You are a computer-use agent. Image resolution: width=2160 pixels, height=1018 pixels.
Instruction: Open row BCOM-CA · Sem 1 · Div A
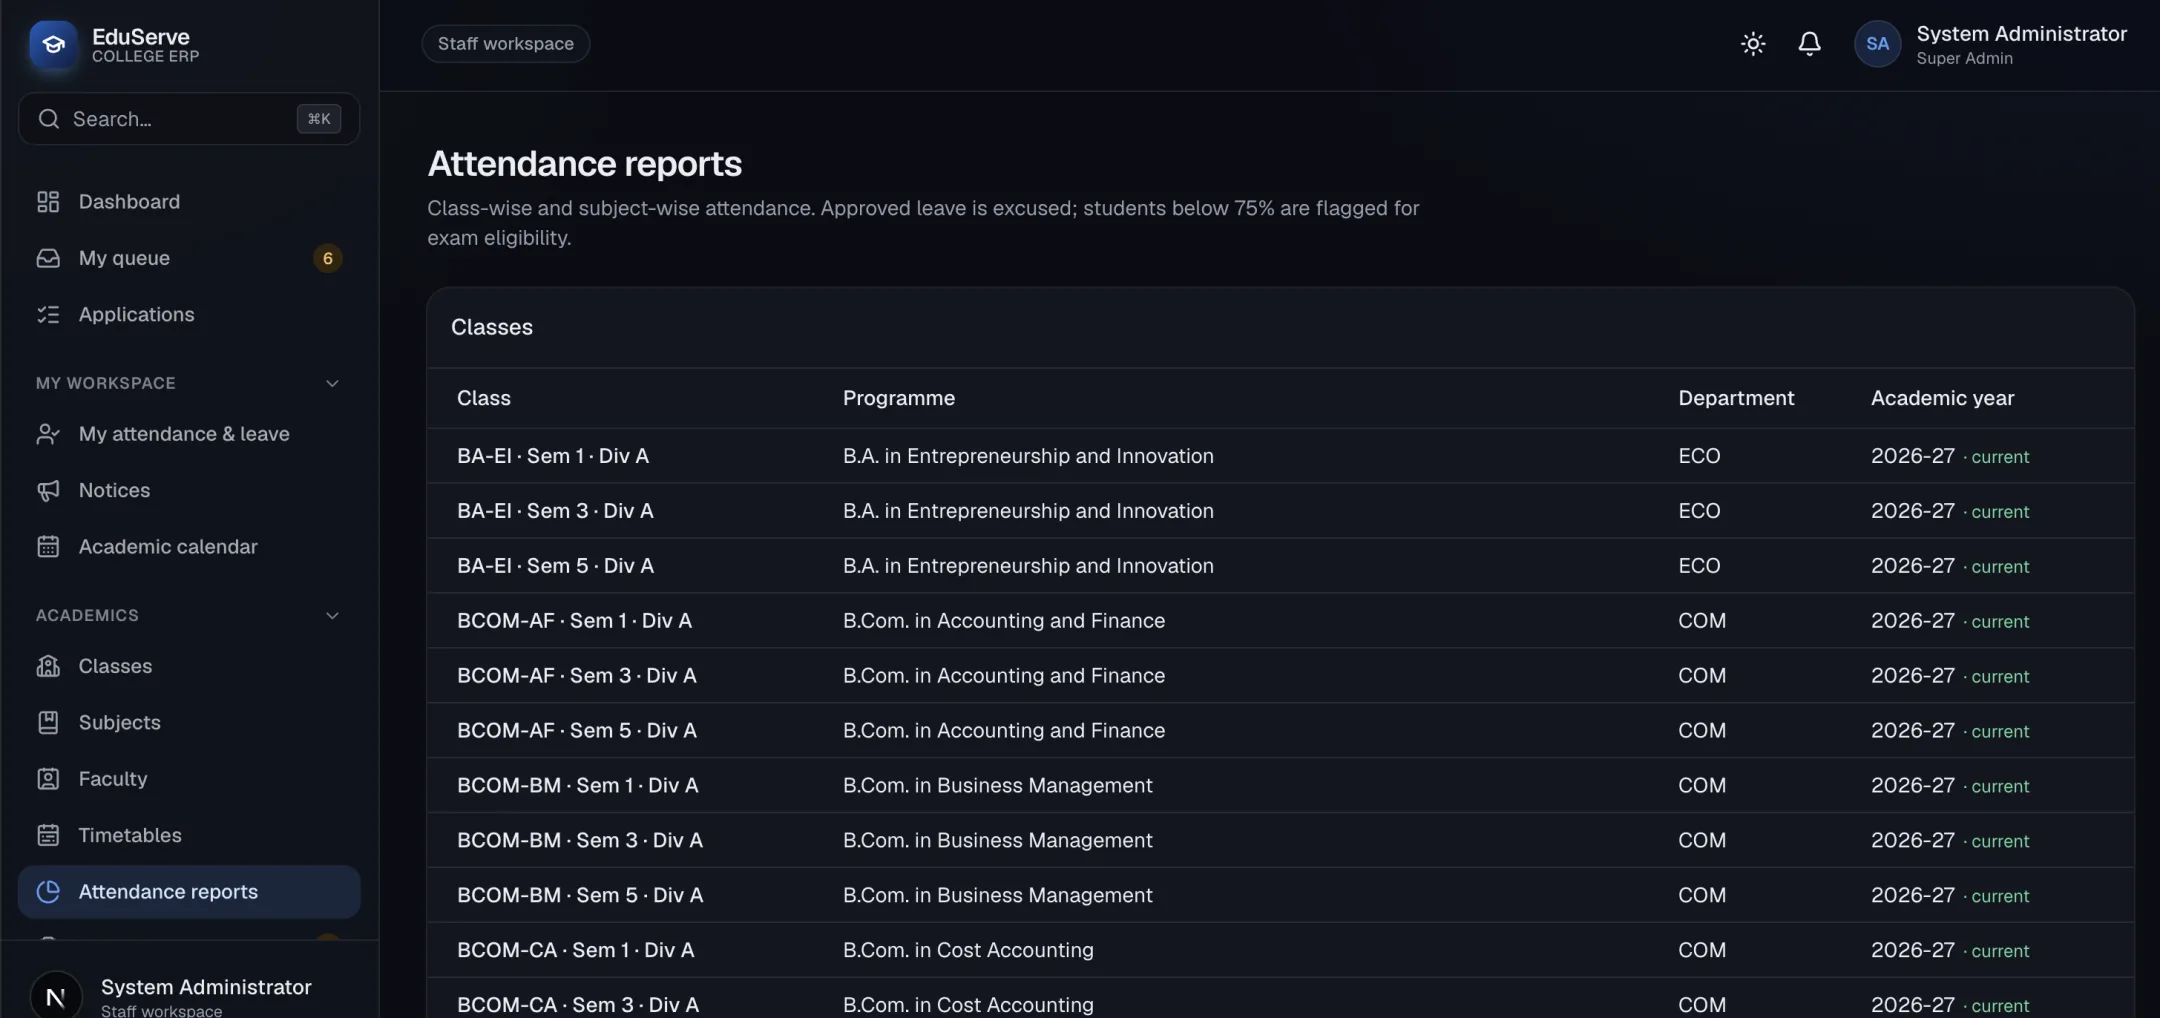(x=1280, y=951)
